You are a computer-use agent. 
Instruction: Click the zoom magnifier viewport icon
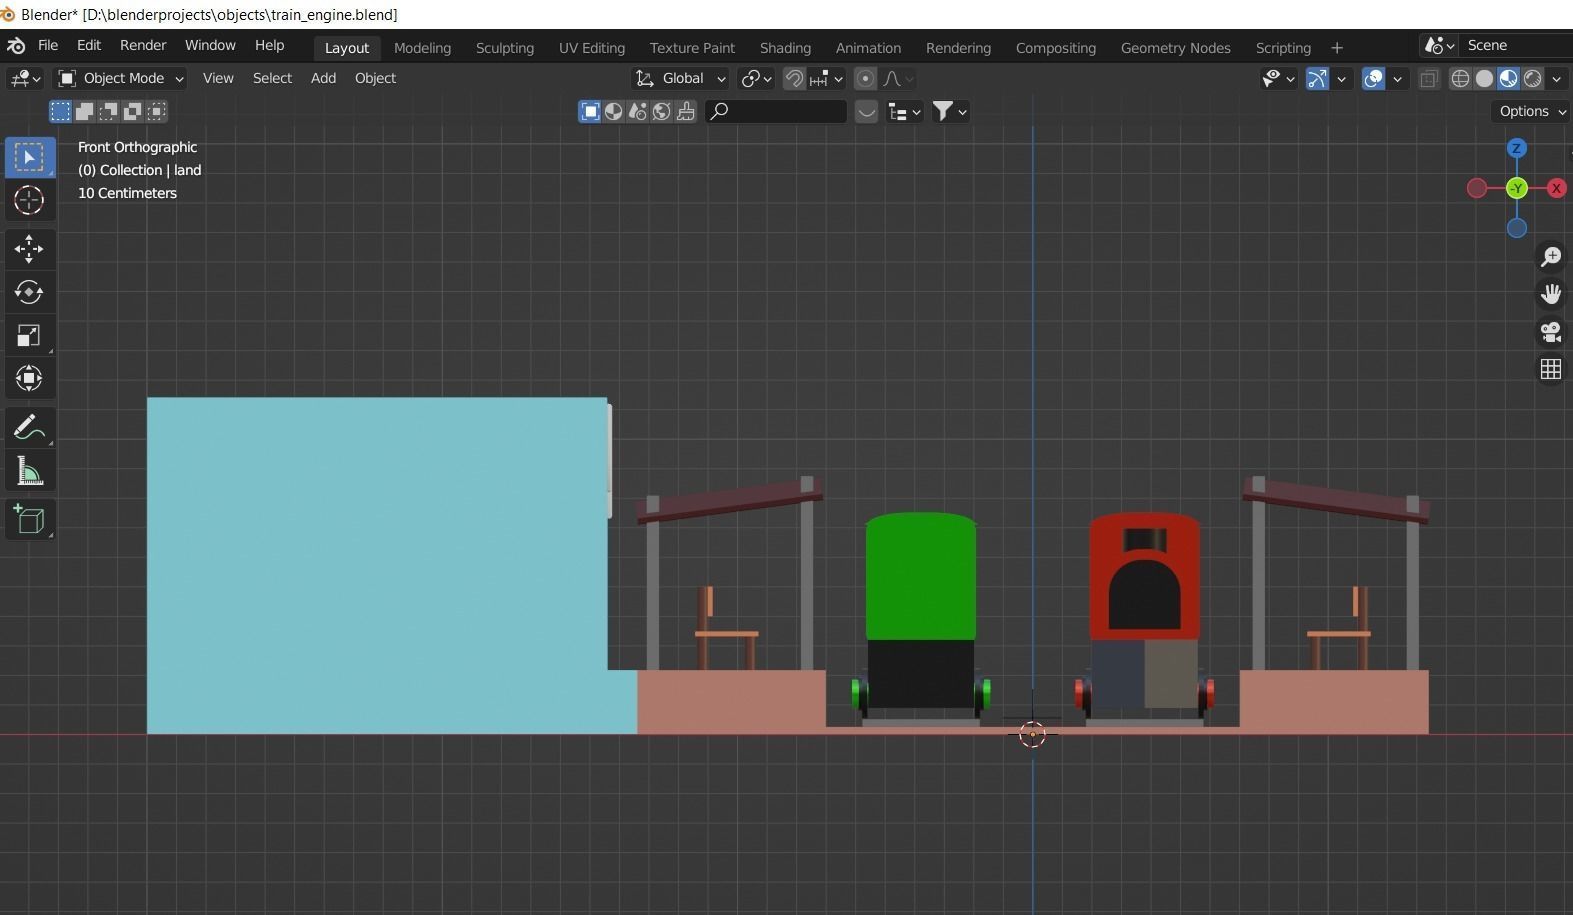pos(1551,257)
